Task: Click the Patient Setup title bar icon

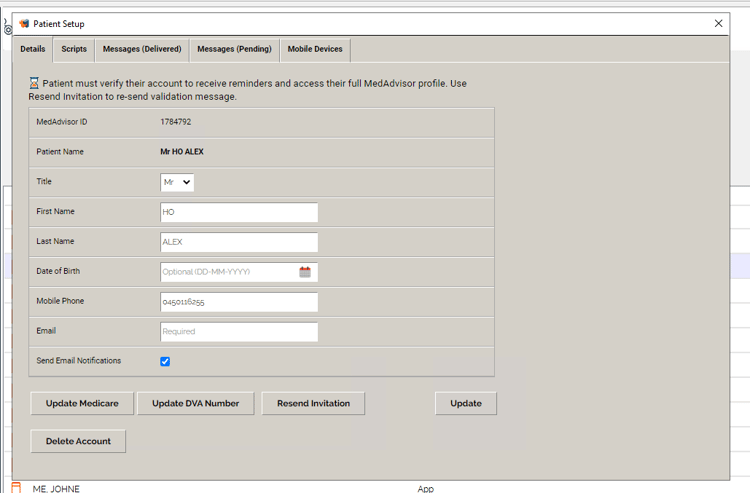Action: 24,23
